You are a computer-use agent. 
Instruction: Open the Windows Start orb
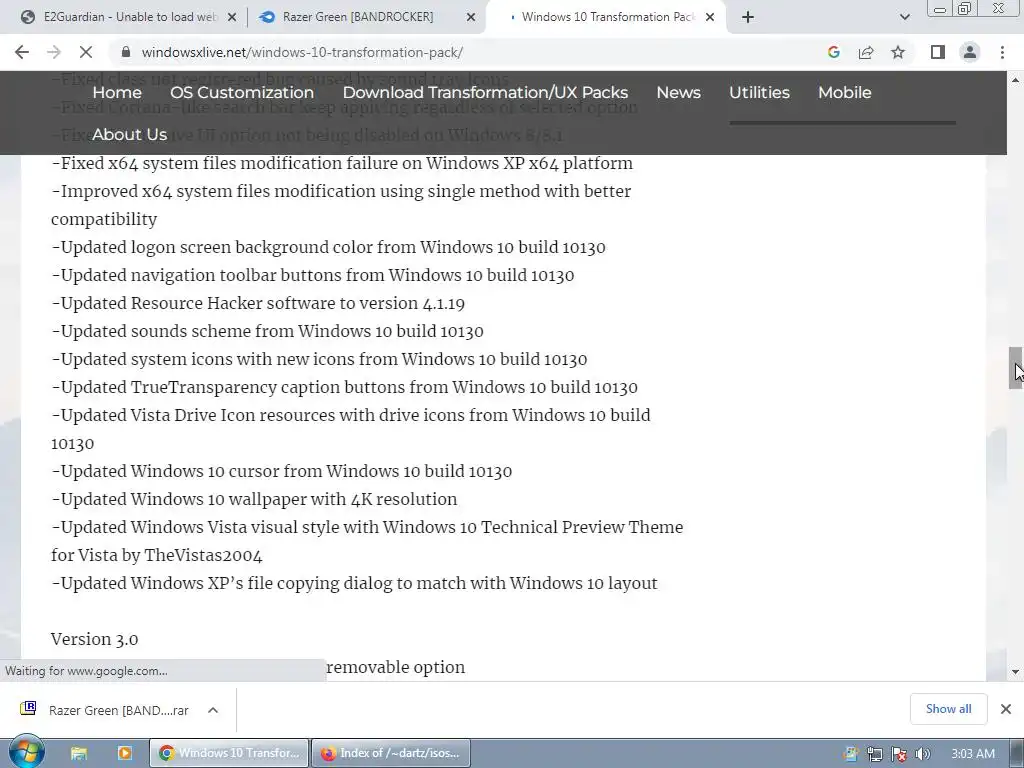click(x=27, y=752)
